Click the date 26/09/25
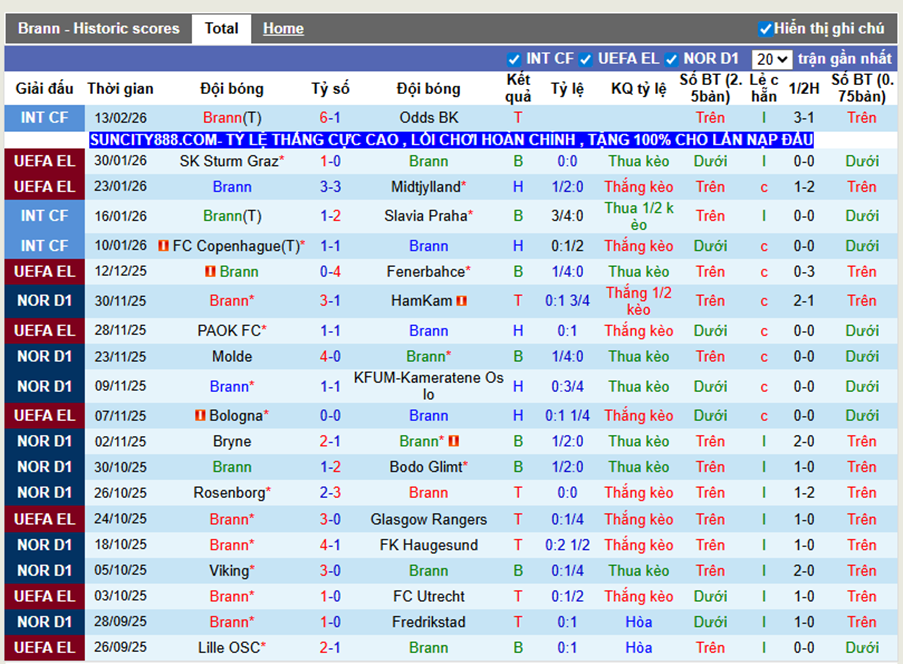This screenshot has height=664, width=903. tap(120, 648)
